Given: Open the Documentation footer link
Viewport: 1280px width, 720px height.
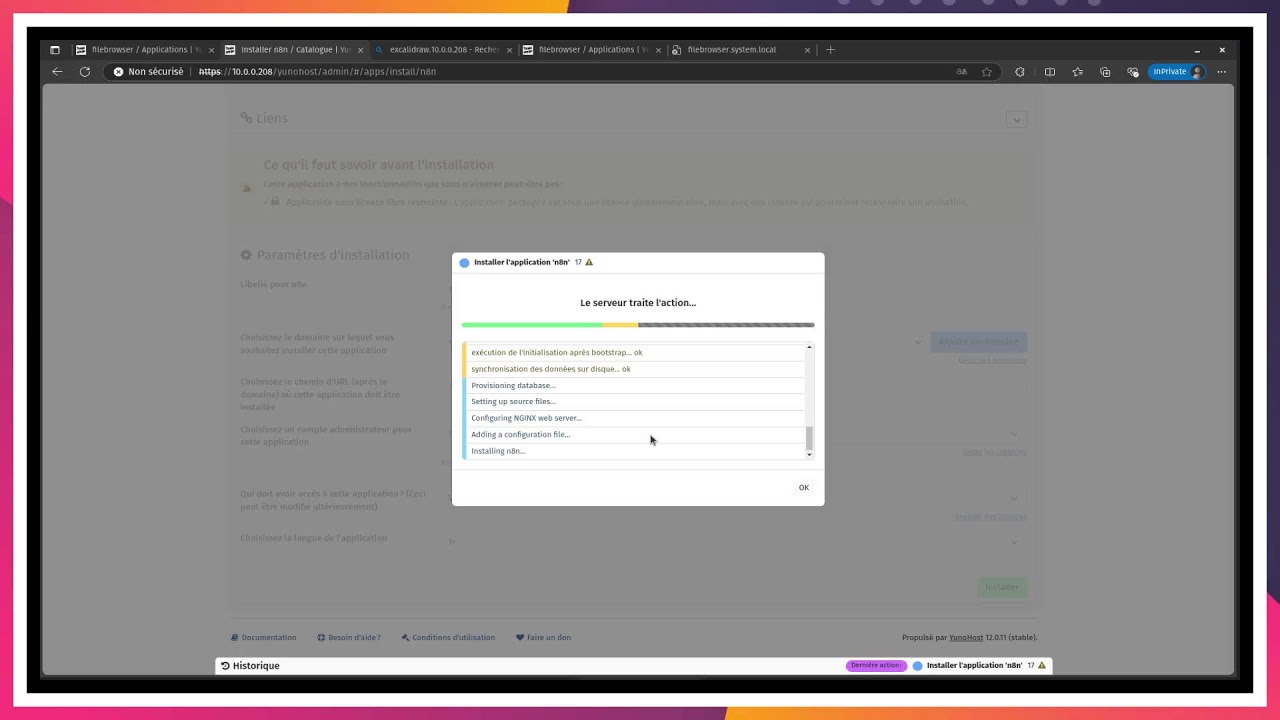Looking at the screenshot, I should tap(264, 637).
